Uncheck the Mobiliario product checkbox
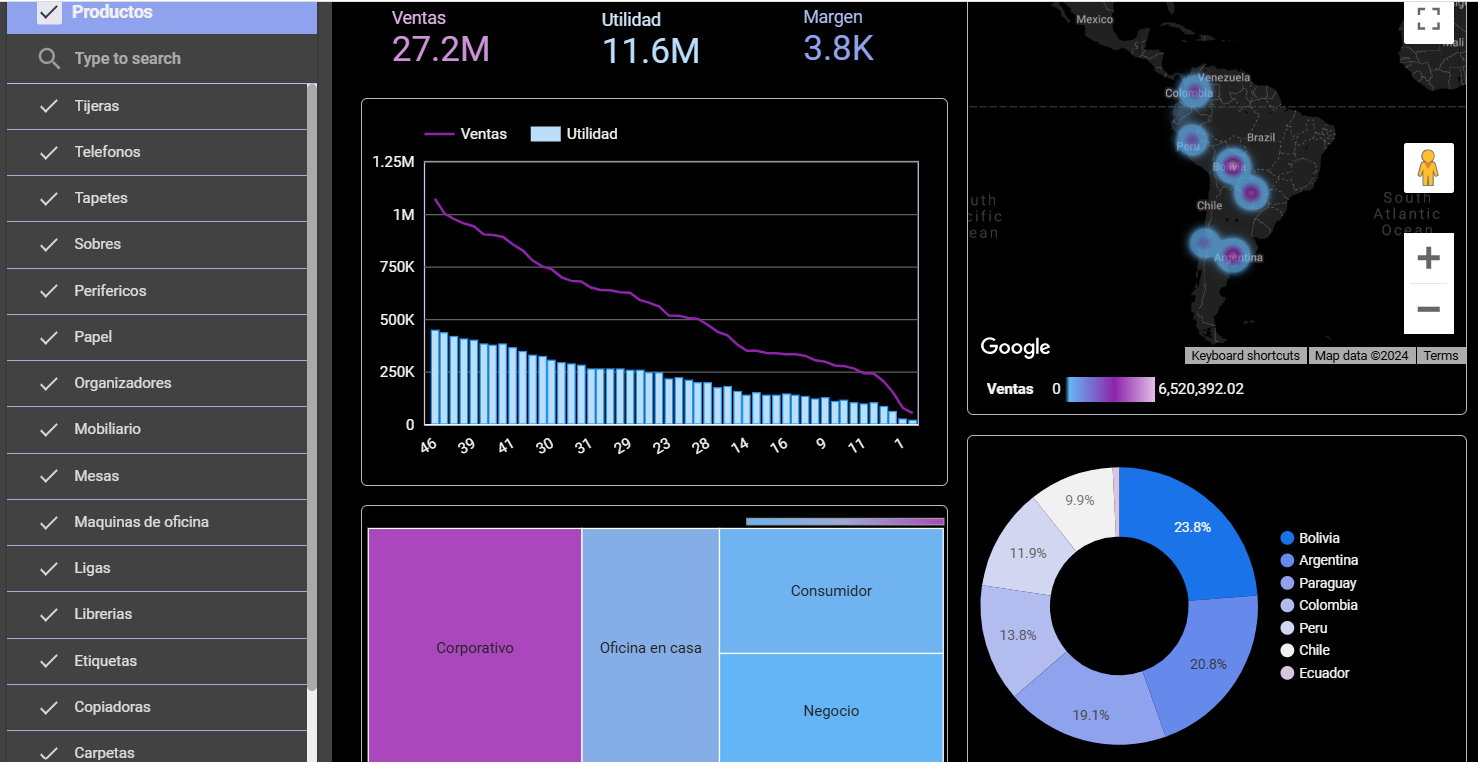The image size is (1478, 762). [49, 429]
